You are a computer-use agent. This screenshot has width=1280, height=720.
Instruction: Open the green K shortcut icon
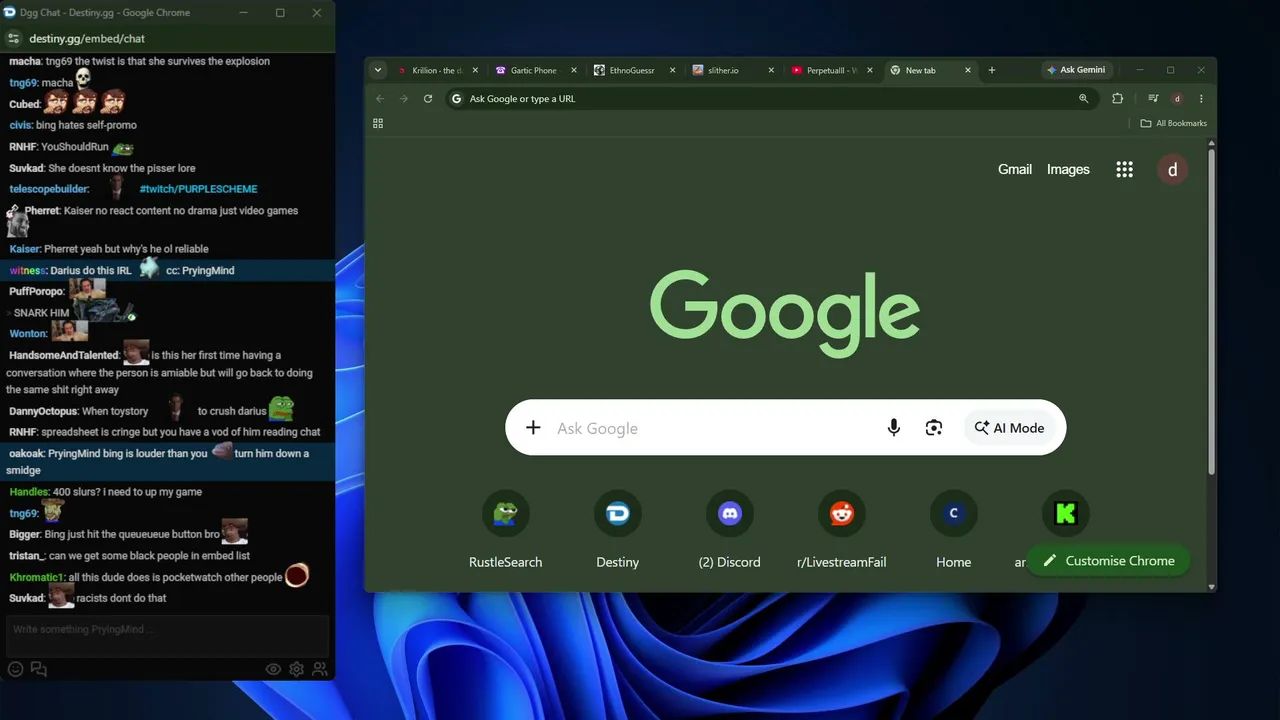tap(1065, 513)
